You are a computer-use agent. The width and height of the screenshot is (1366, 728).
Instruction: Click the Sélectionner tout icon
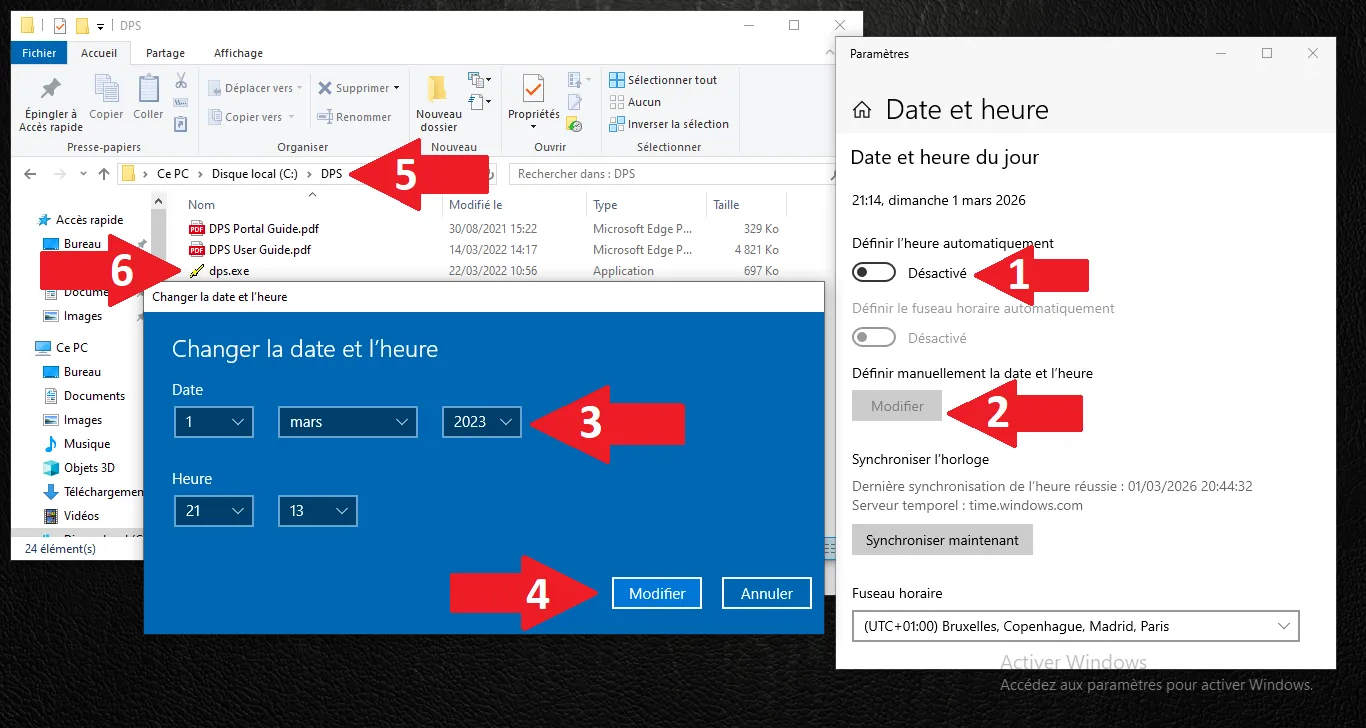[x=617, y=80]
